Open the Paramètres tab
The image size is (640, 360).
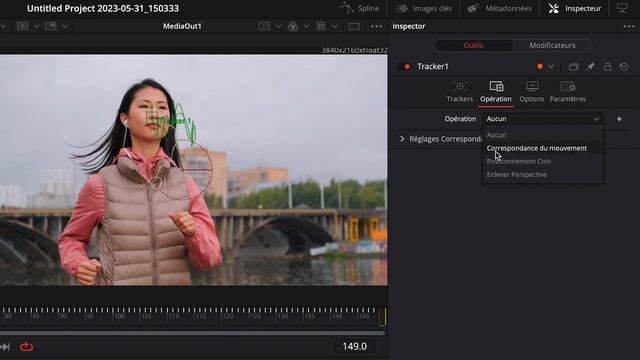point(568,92)
